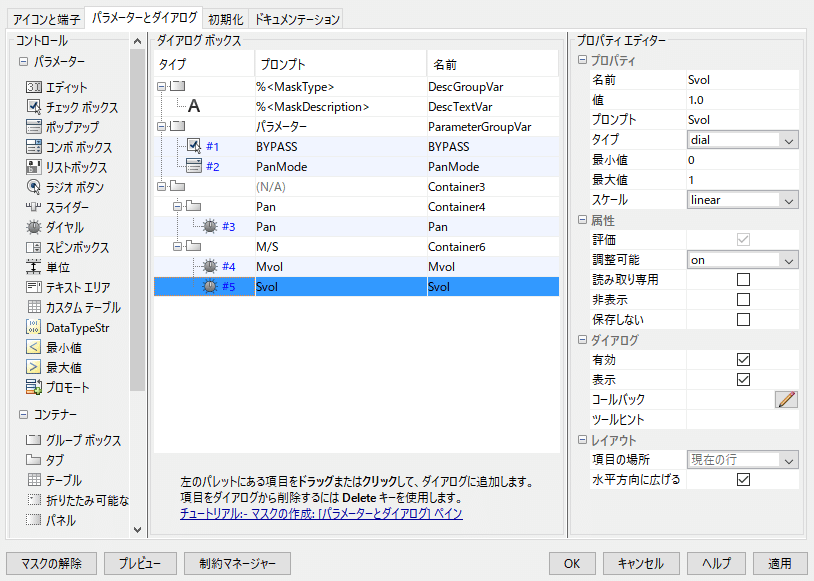814x581 pixels.
Task: Toggle the 読み取り専用 checkbox
Action: click(743, 279)
